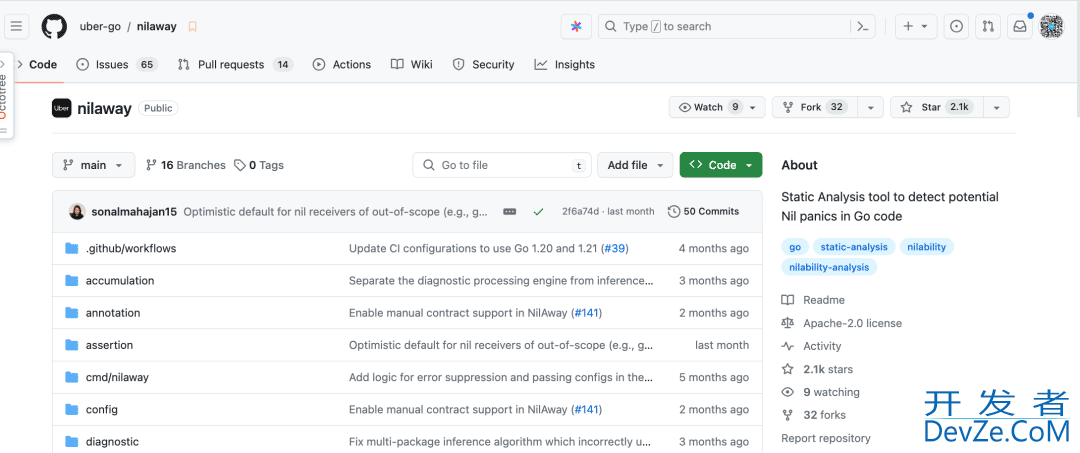Open the Watch notifications dropdown
The width and height of the screenshot is (1080, 453).
[717, 107]
